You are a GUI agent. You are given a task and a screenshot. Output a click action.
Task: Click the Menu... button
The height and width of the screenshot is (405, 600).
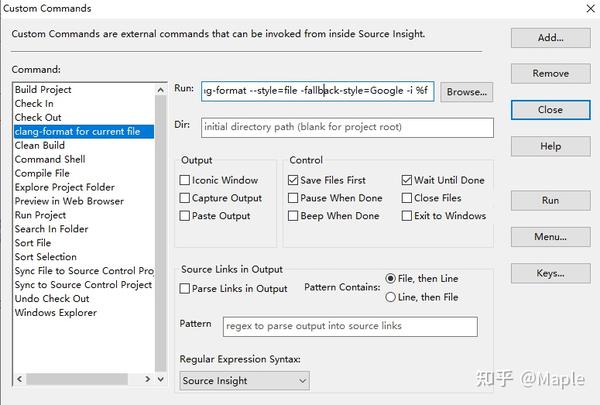(551, 237)
